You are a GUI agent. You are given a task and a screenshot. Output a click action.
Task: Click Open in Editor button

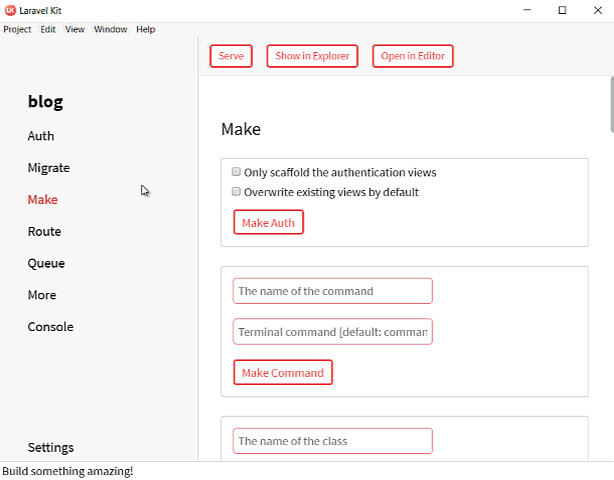413,56
